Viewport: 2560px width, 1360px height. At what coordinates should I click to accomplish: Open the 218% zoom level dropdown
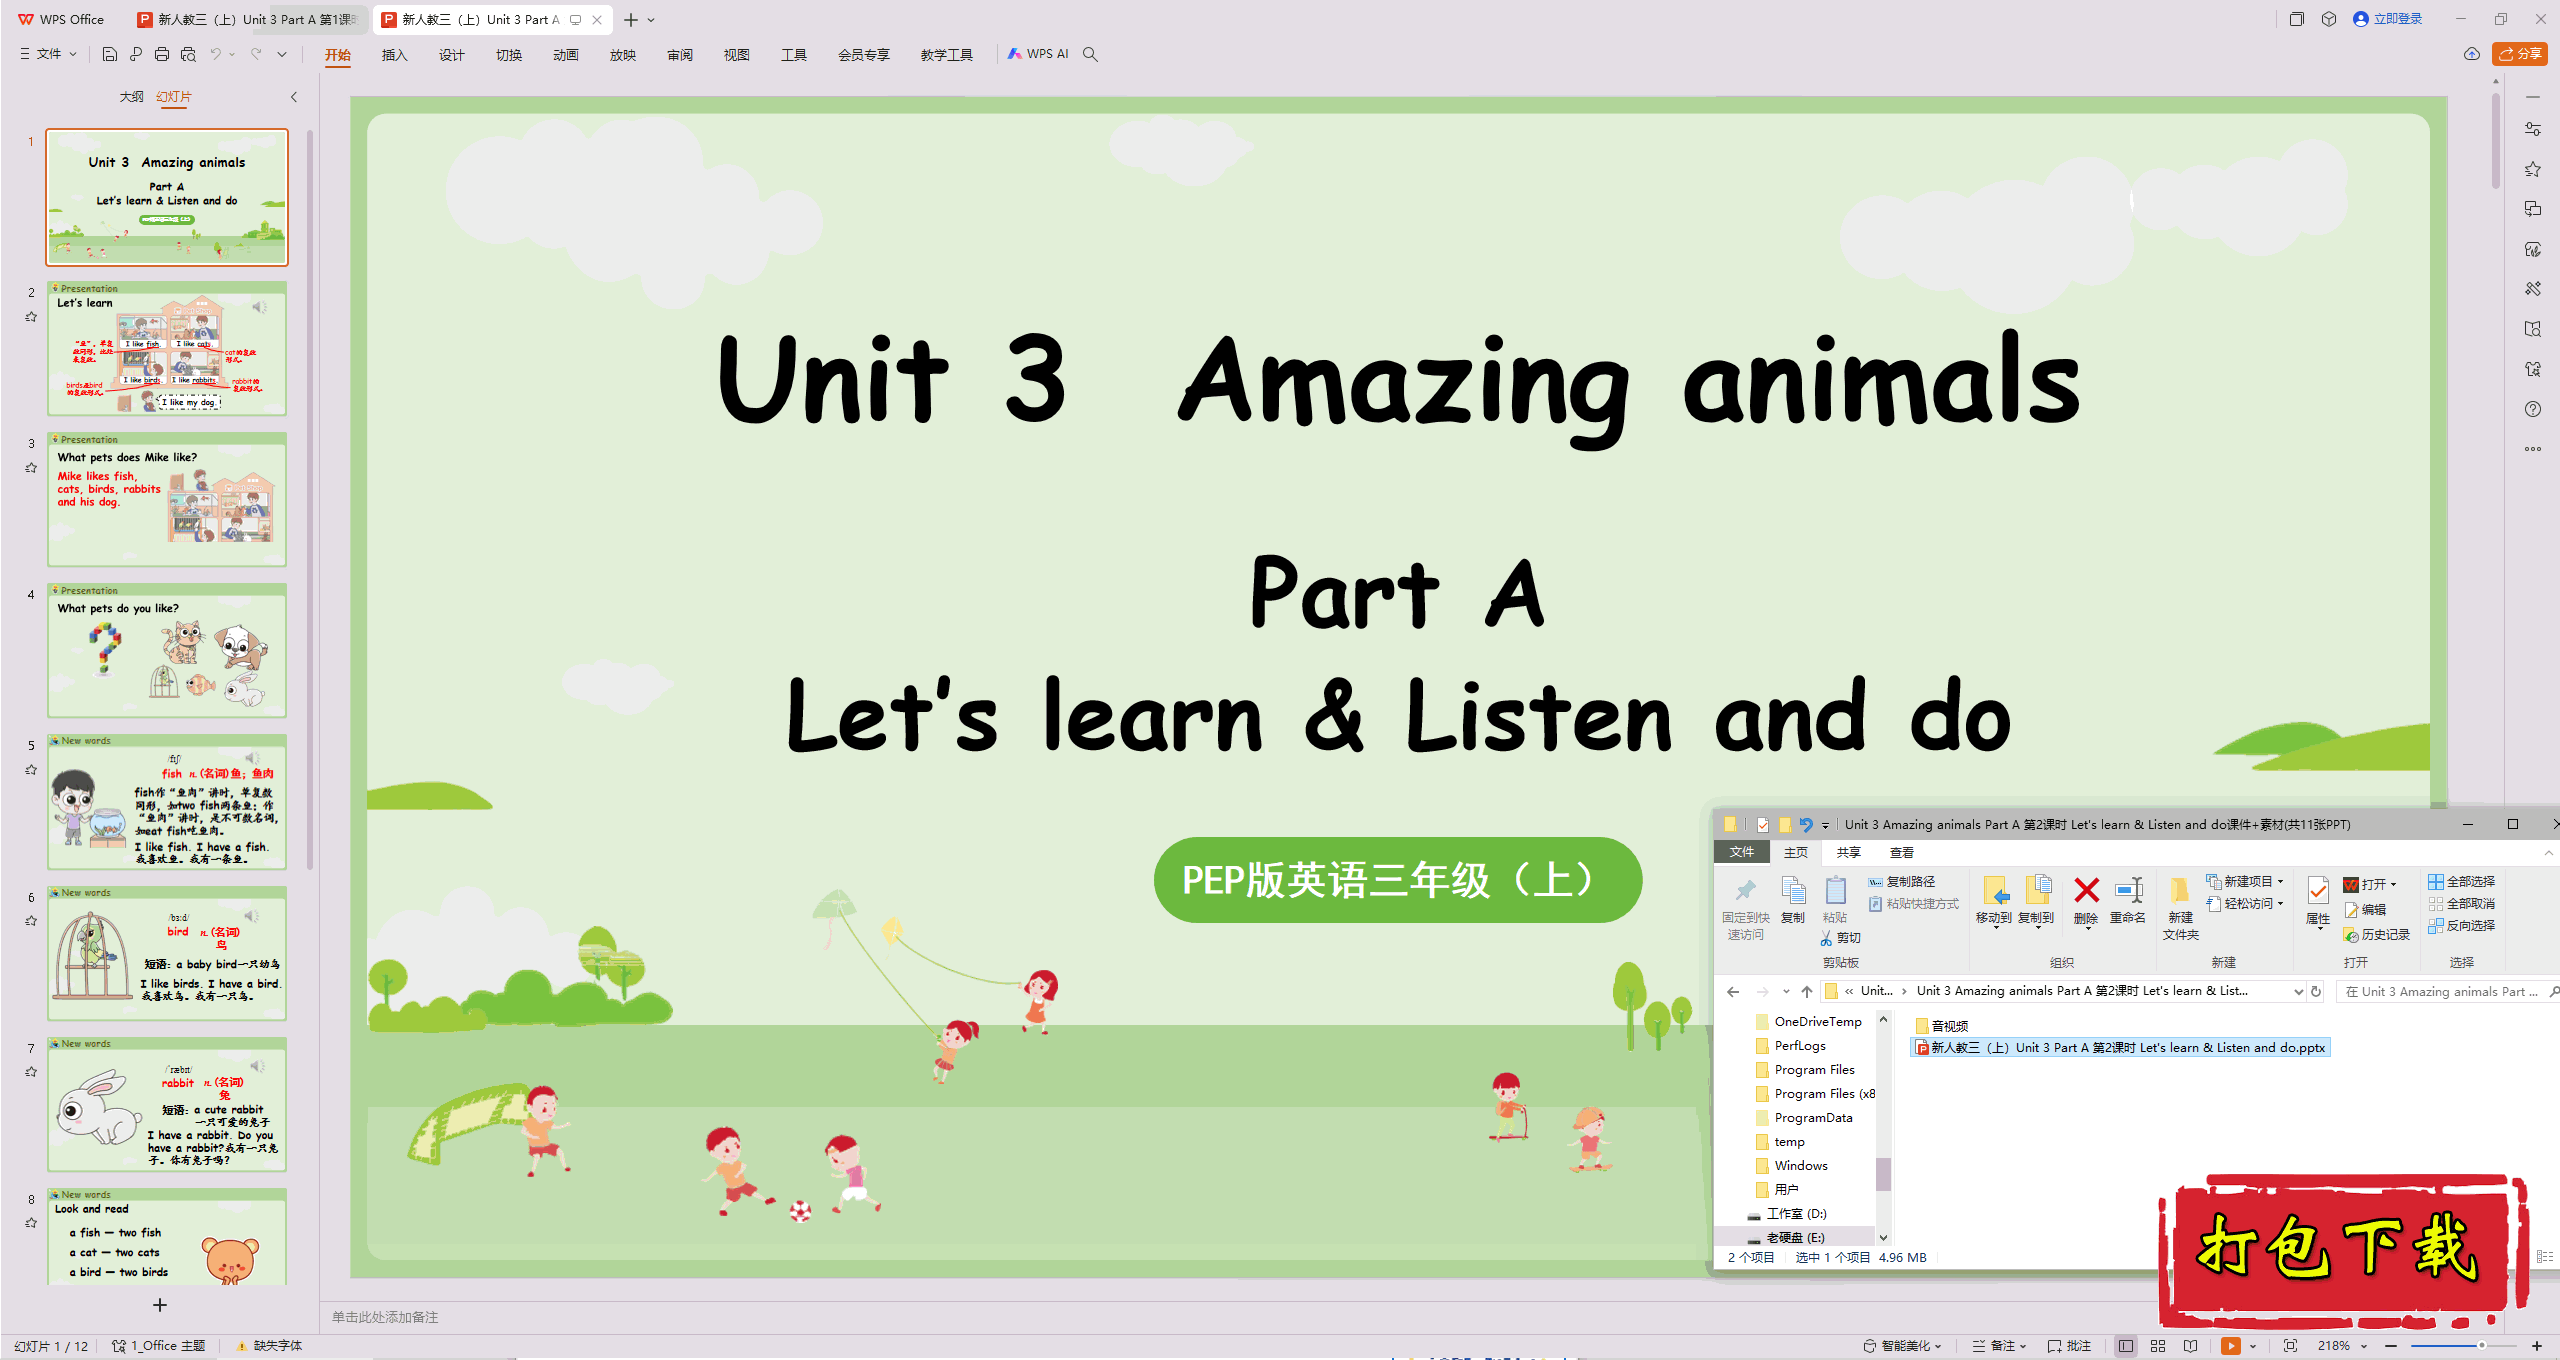click(2342, 1346)
